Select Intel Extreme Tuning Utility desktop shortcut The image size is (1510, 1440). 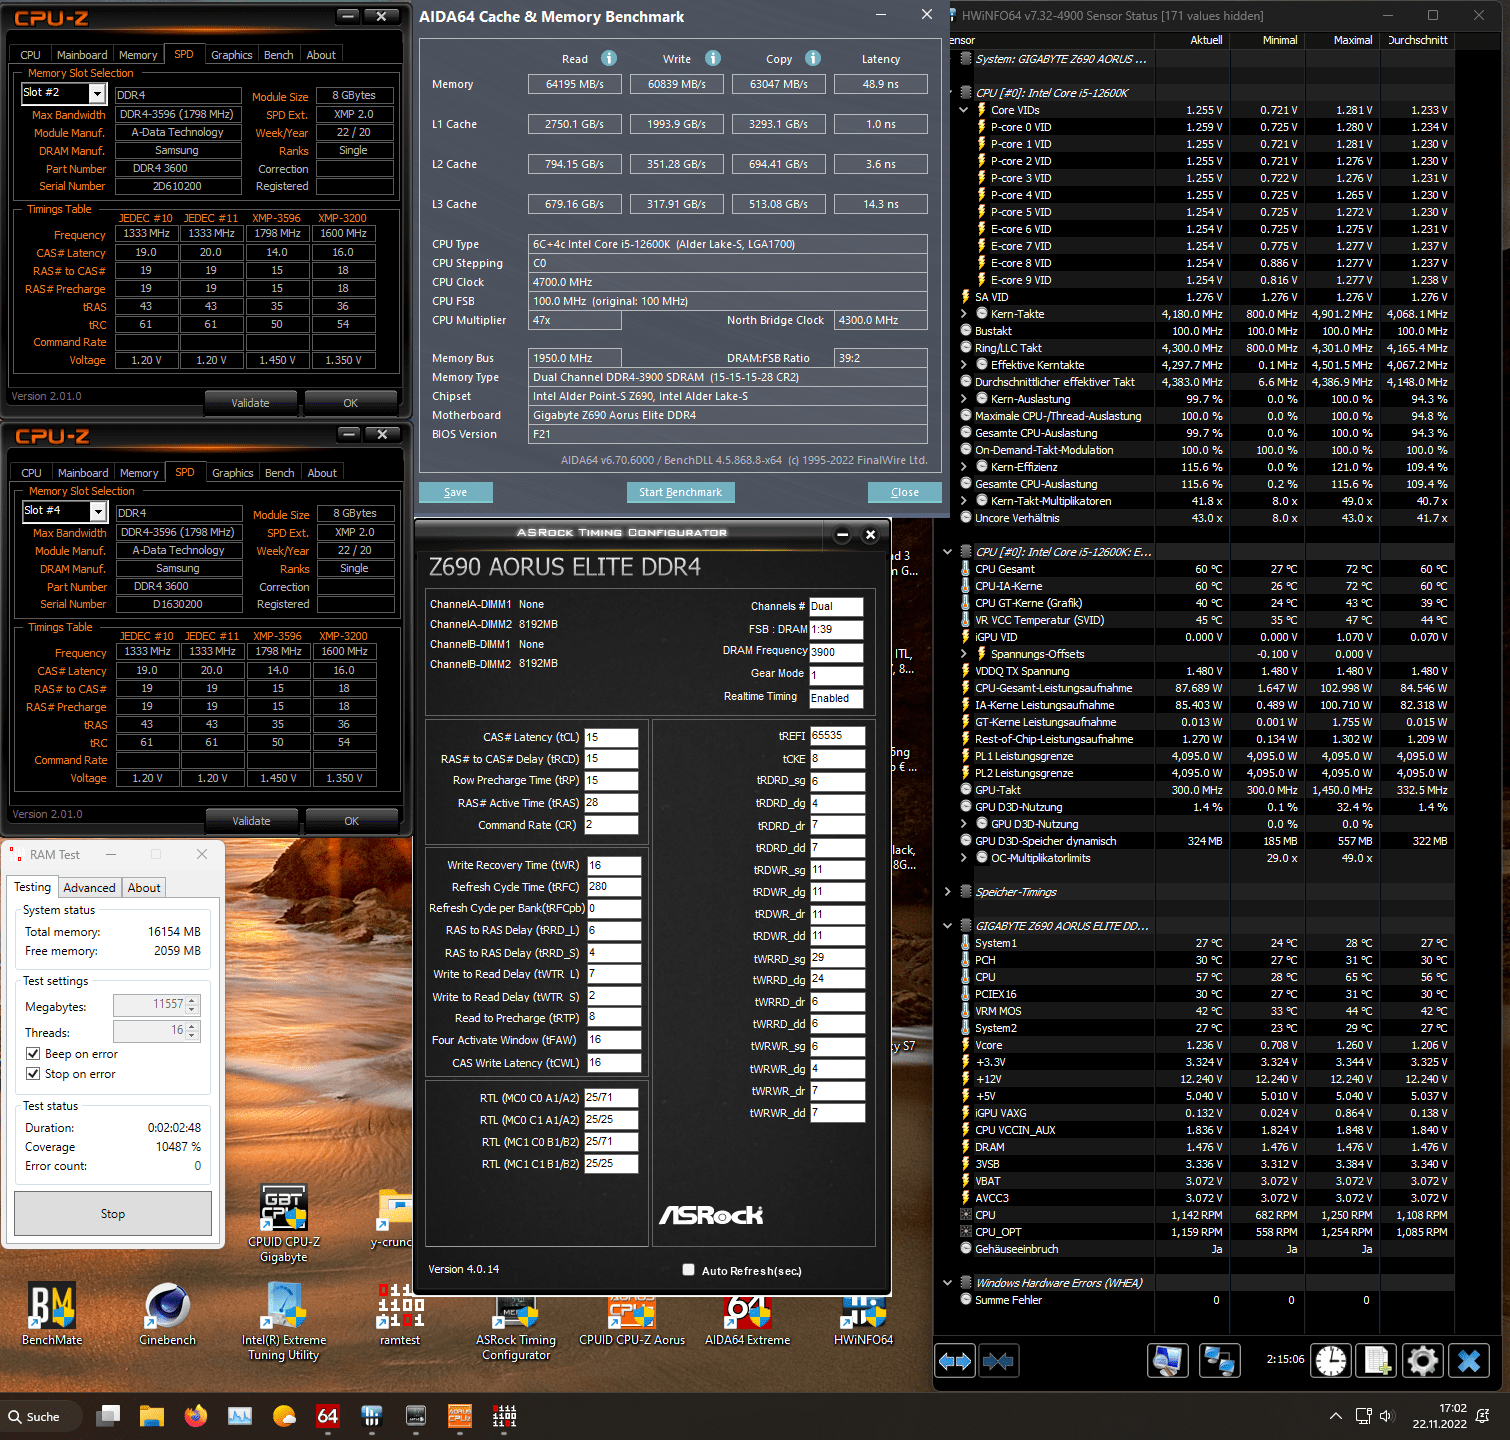click(x=284, y=1322)
